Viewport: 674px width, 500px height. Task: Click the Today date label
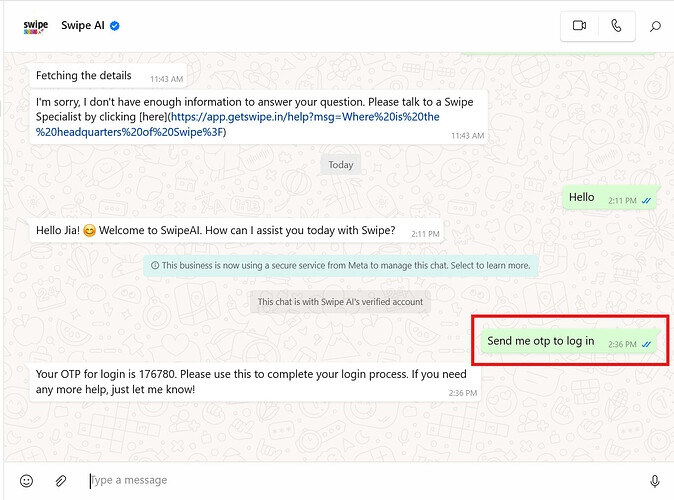point(340,165)
